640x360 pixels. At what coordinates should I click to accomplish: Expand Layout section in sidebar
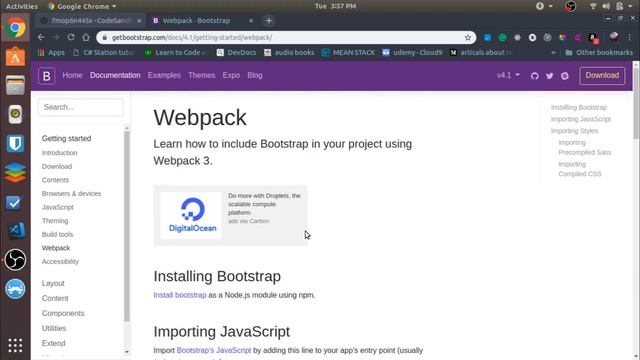(x=53, y=283)
